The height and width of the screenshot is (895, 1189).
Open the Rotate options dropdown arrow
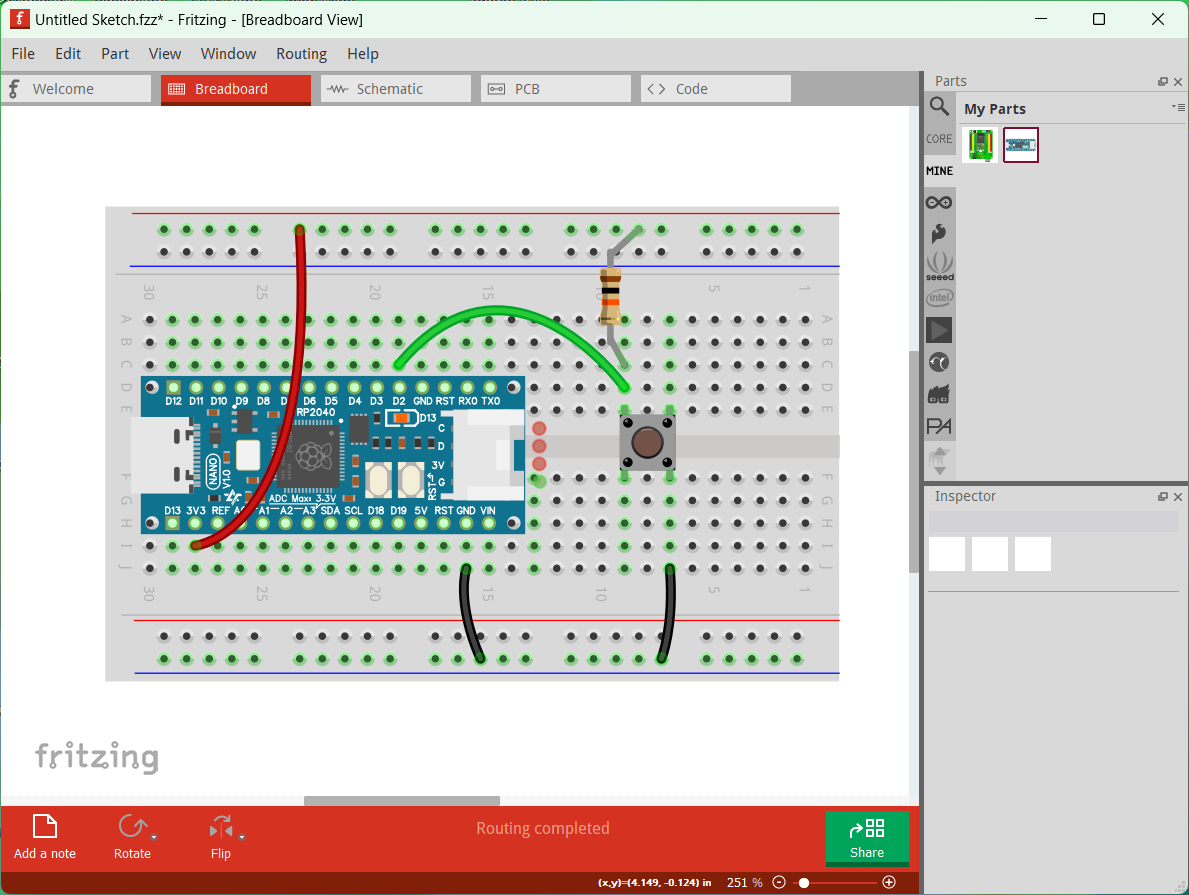pyautogui.click(x=154, y=837)
